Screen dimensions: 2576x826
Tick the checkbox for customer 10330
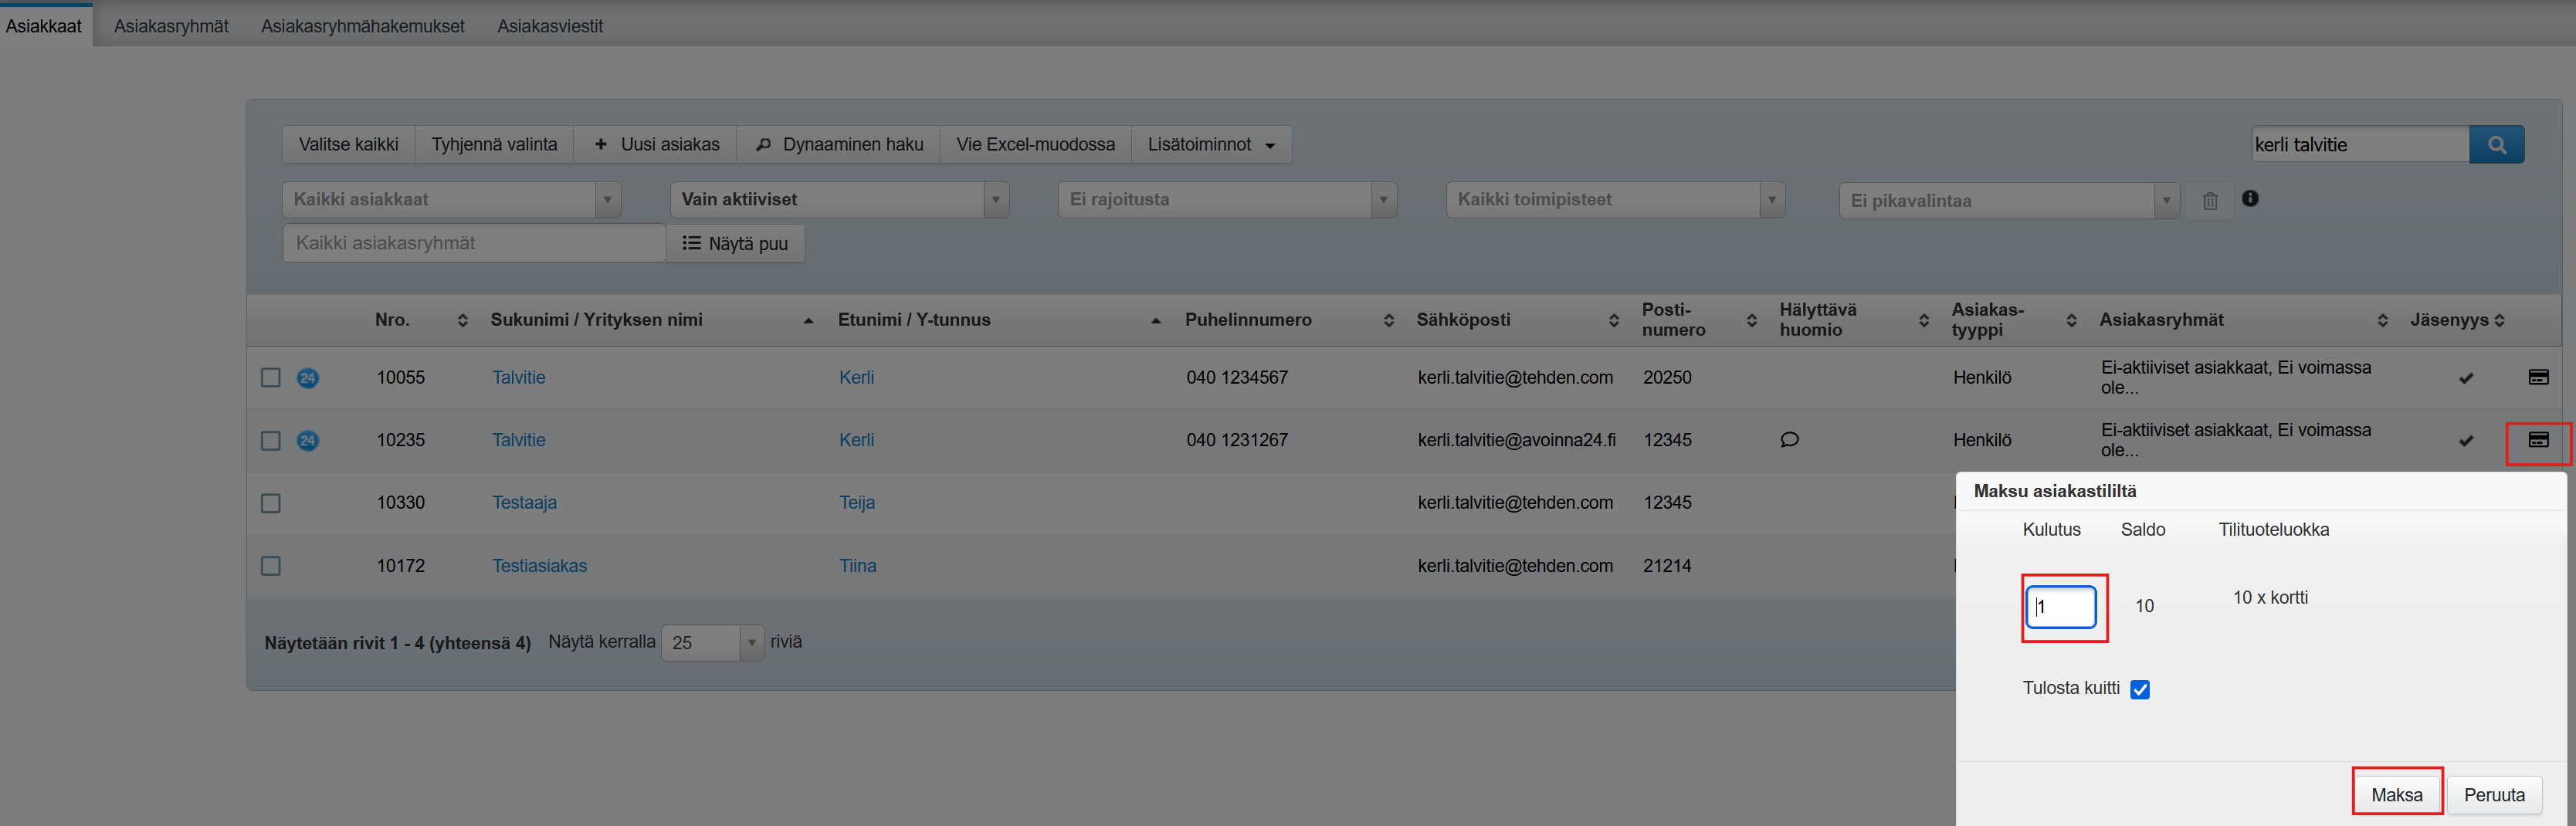point(271,503)
